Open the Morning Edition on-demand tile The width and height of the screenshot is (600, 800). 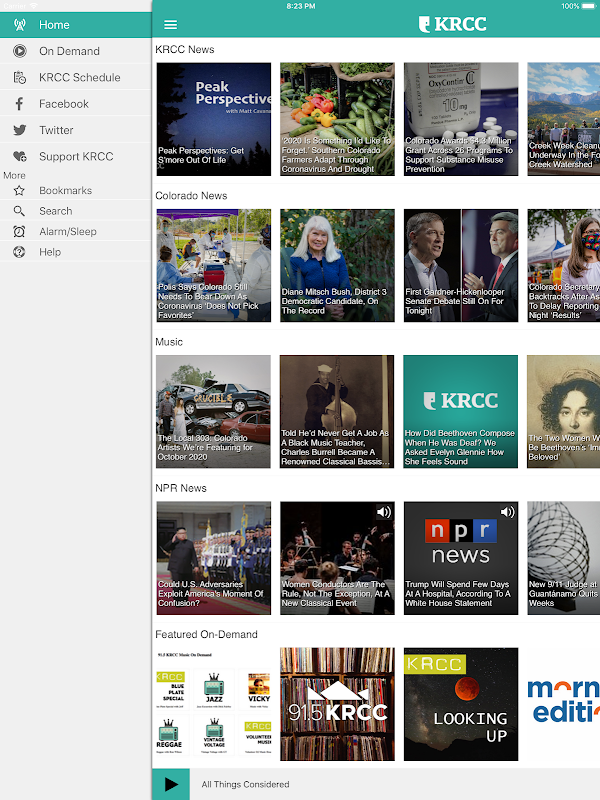[564, 704]
